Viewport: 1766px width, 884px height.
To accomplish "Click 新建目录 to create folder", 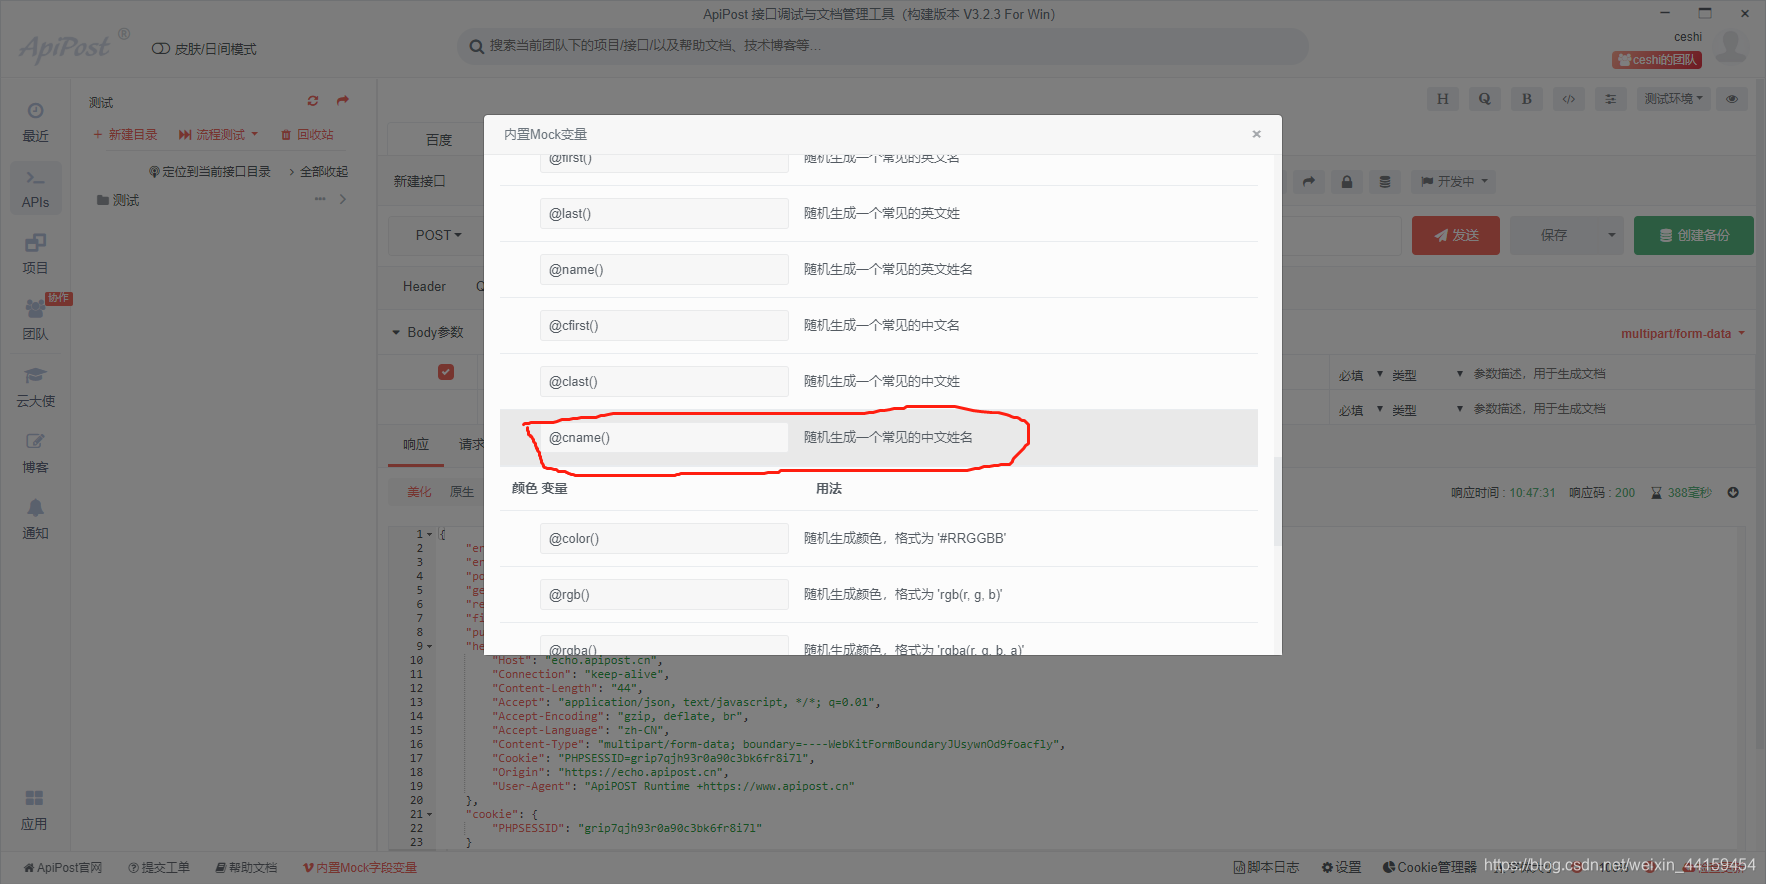I will click(x=125, y=134).
